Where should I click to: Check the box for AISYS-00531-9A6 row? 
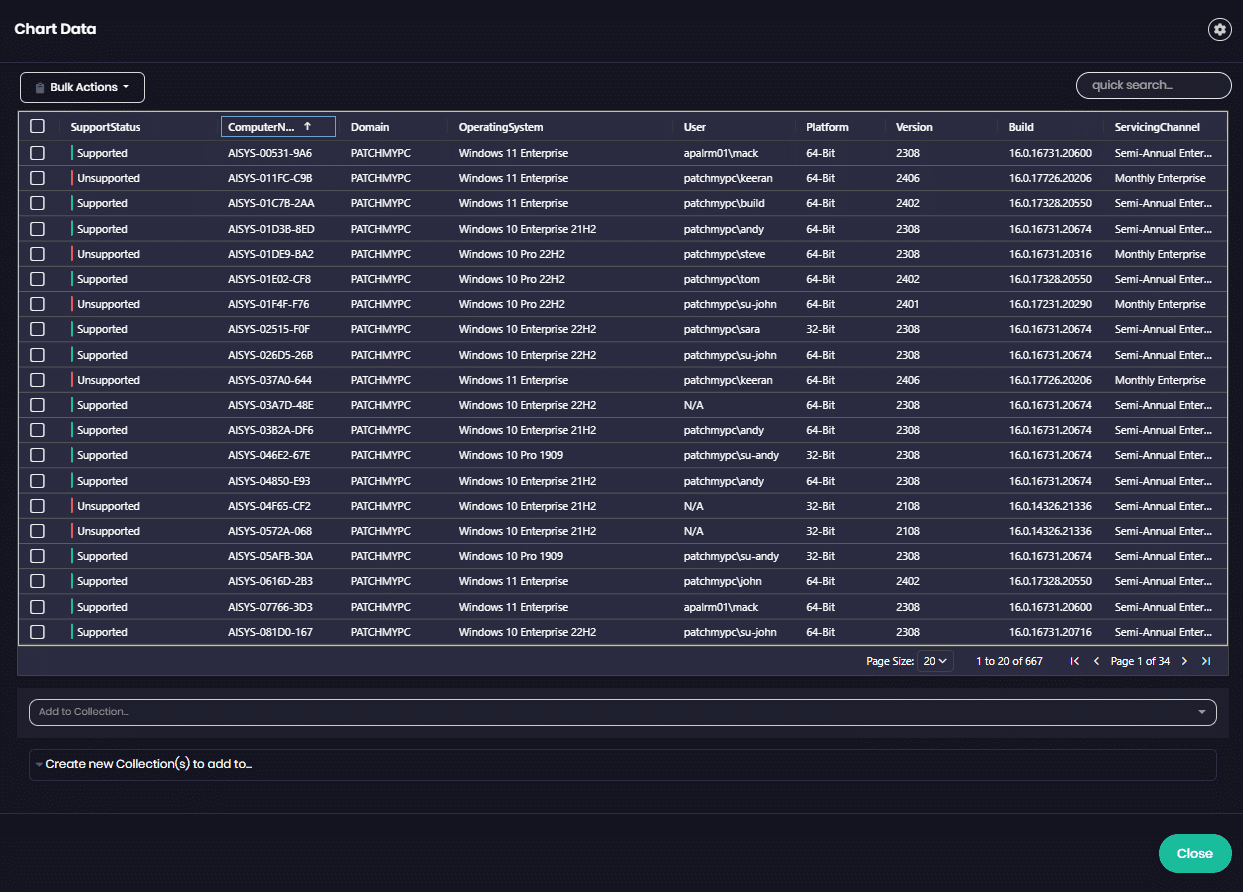click(x=38, y=153)
